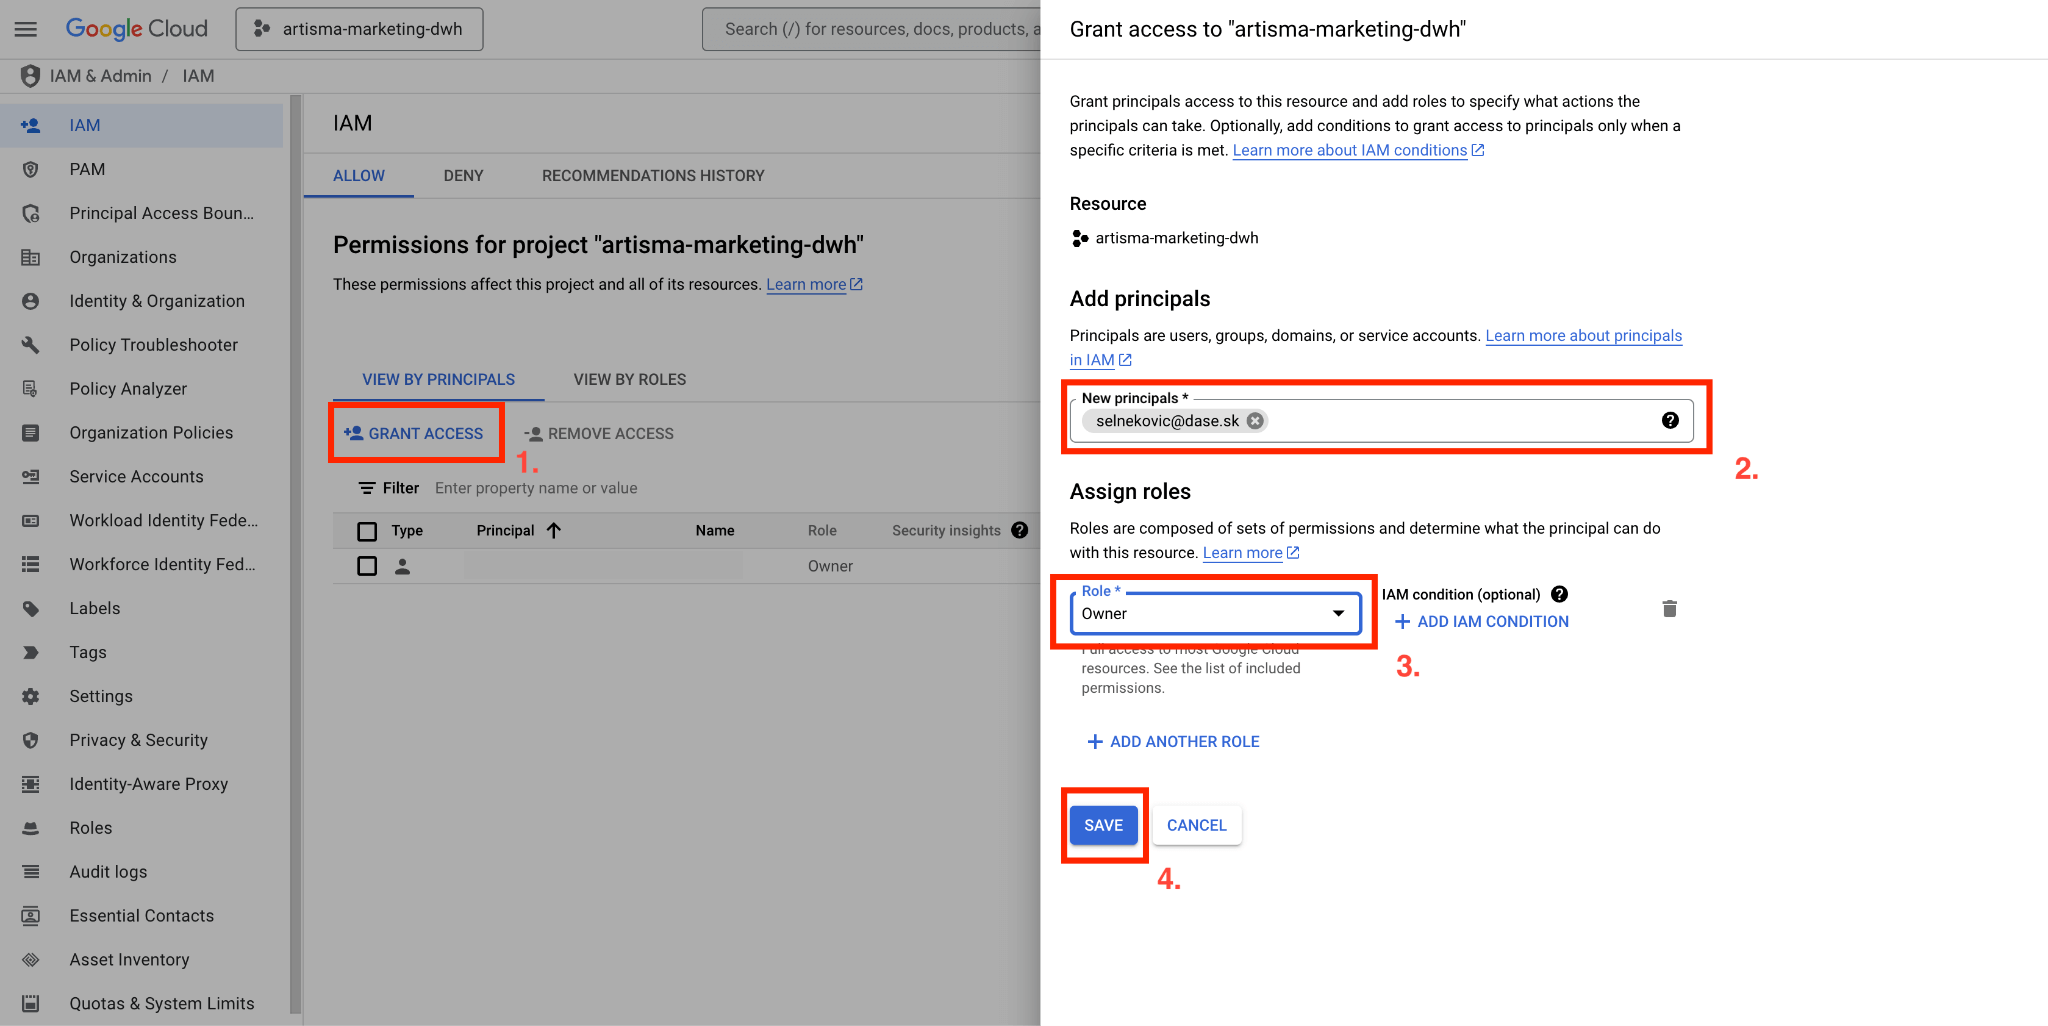This screenshot has width=2048, height=1026.
Task: Click the REMOVE ACCESS button
Action: point(599,434)
